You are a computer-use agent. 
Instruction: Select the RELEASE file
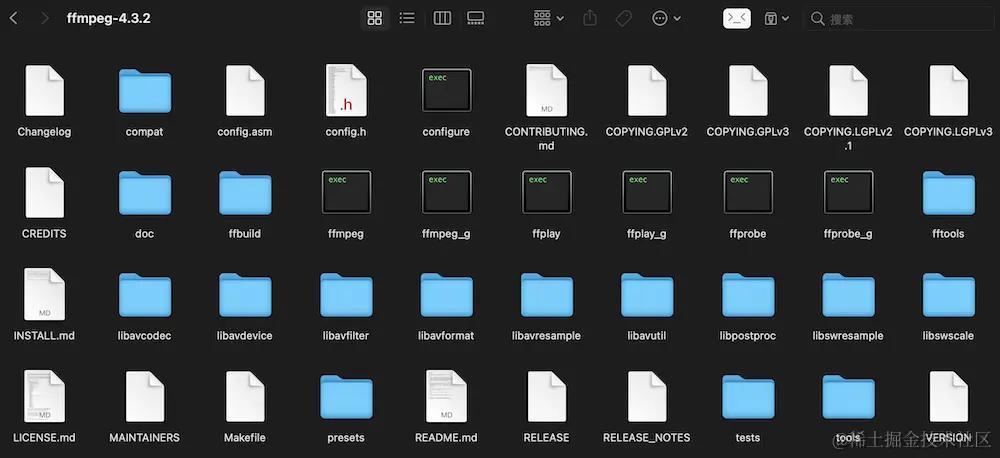(x=547, y=396)
